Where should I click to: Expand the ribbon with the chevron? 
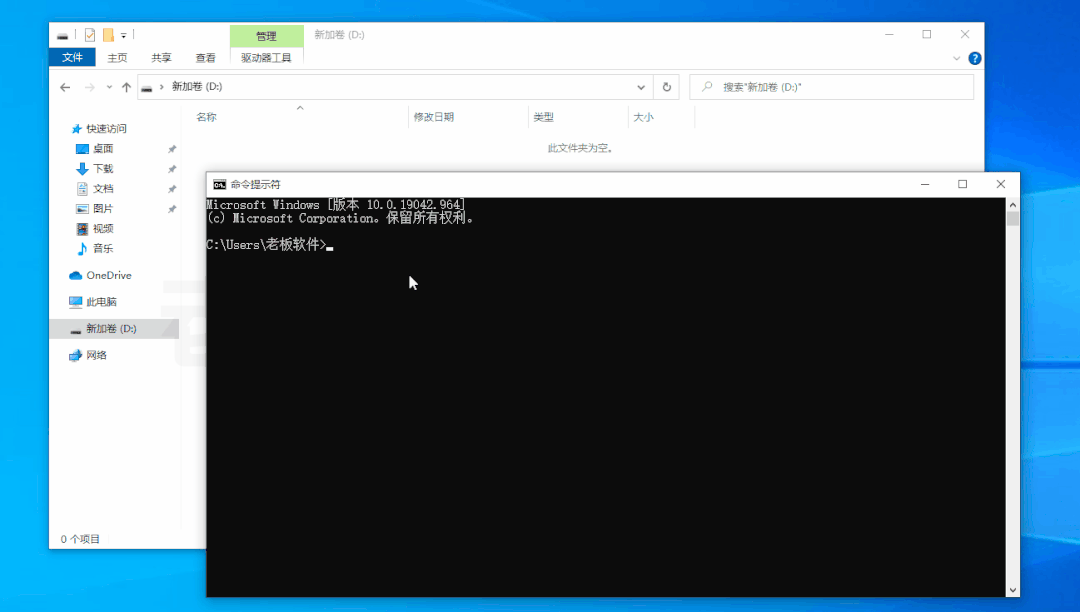pyautogui.click(x=956, y=59)
